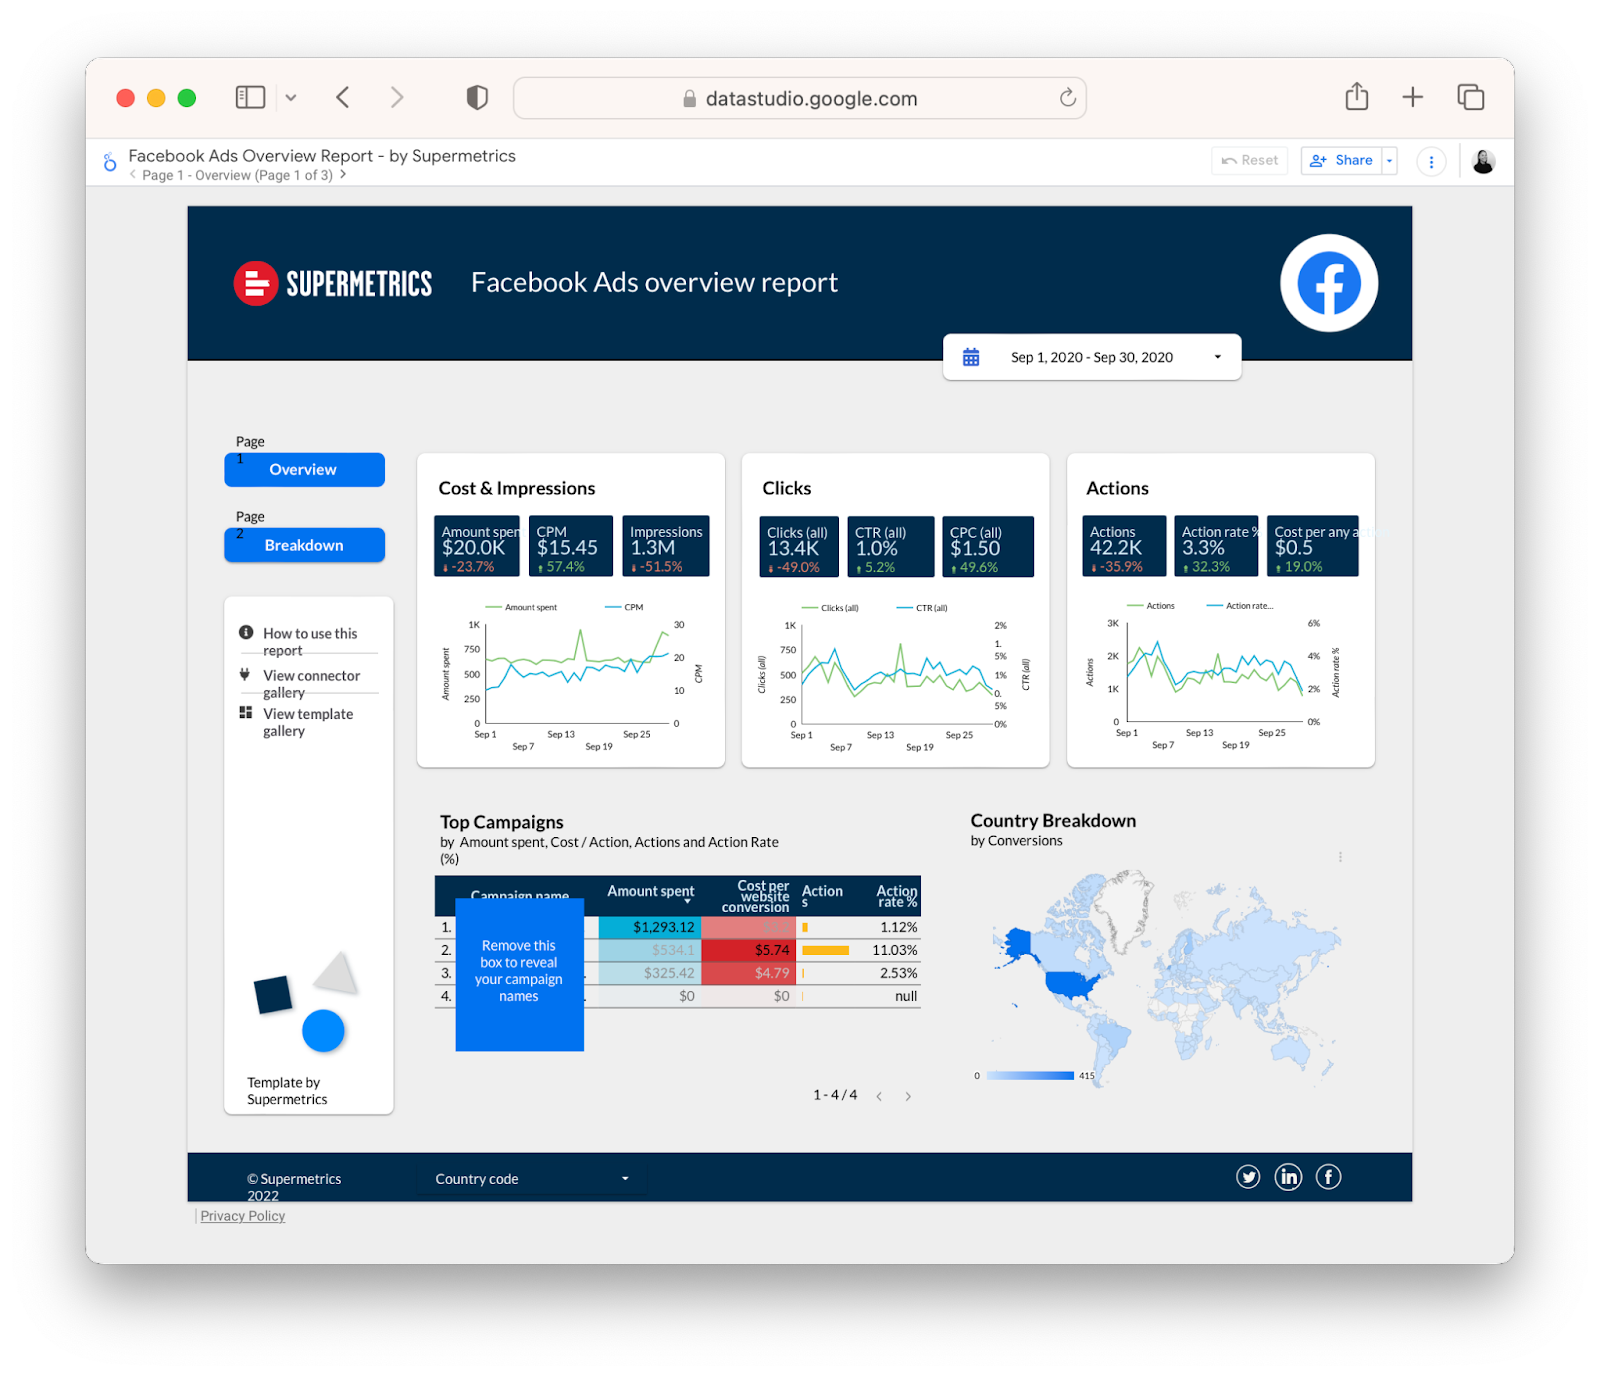This screenshot has height=1377, width=1600.
Task: Open the Privacy Policy link
Action: (242, 1216)
